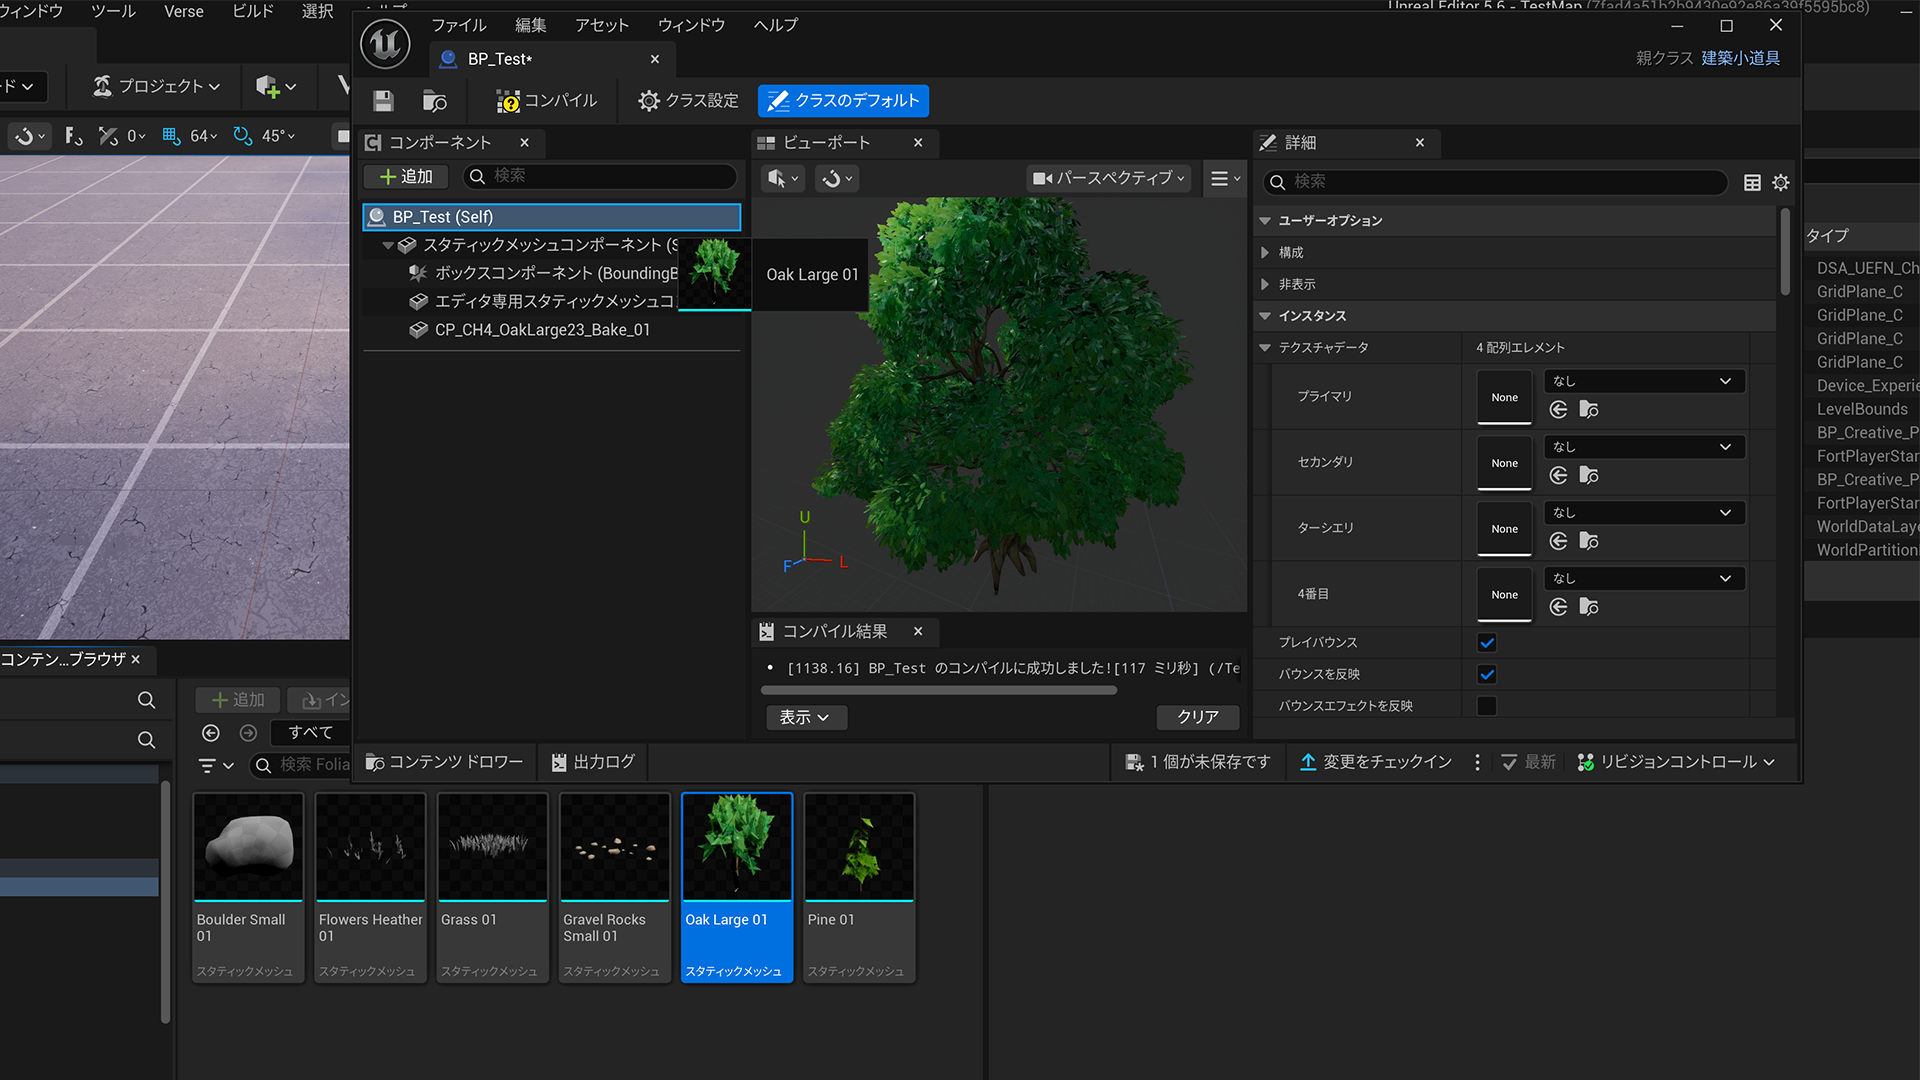The image size is (1920, 1080).
Task: Uncheck プレイバウンス checkbox
Action: coord(1487,643)
